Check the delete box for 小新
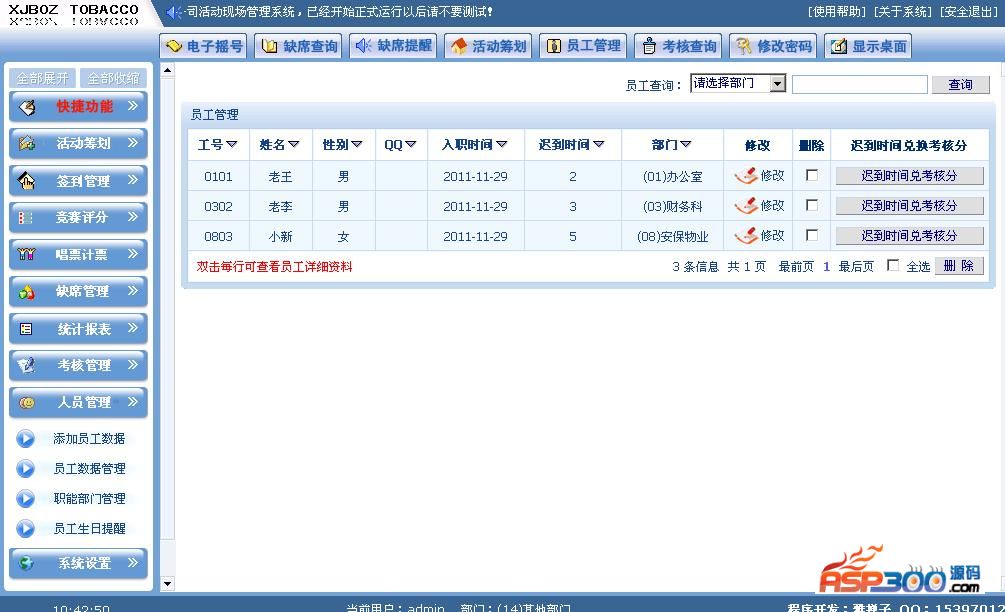Screen dimensions: 1005x612 pos(812,236)
